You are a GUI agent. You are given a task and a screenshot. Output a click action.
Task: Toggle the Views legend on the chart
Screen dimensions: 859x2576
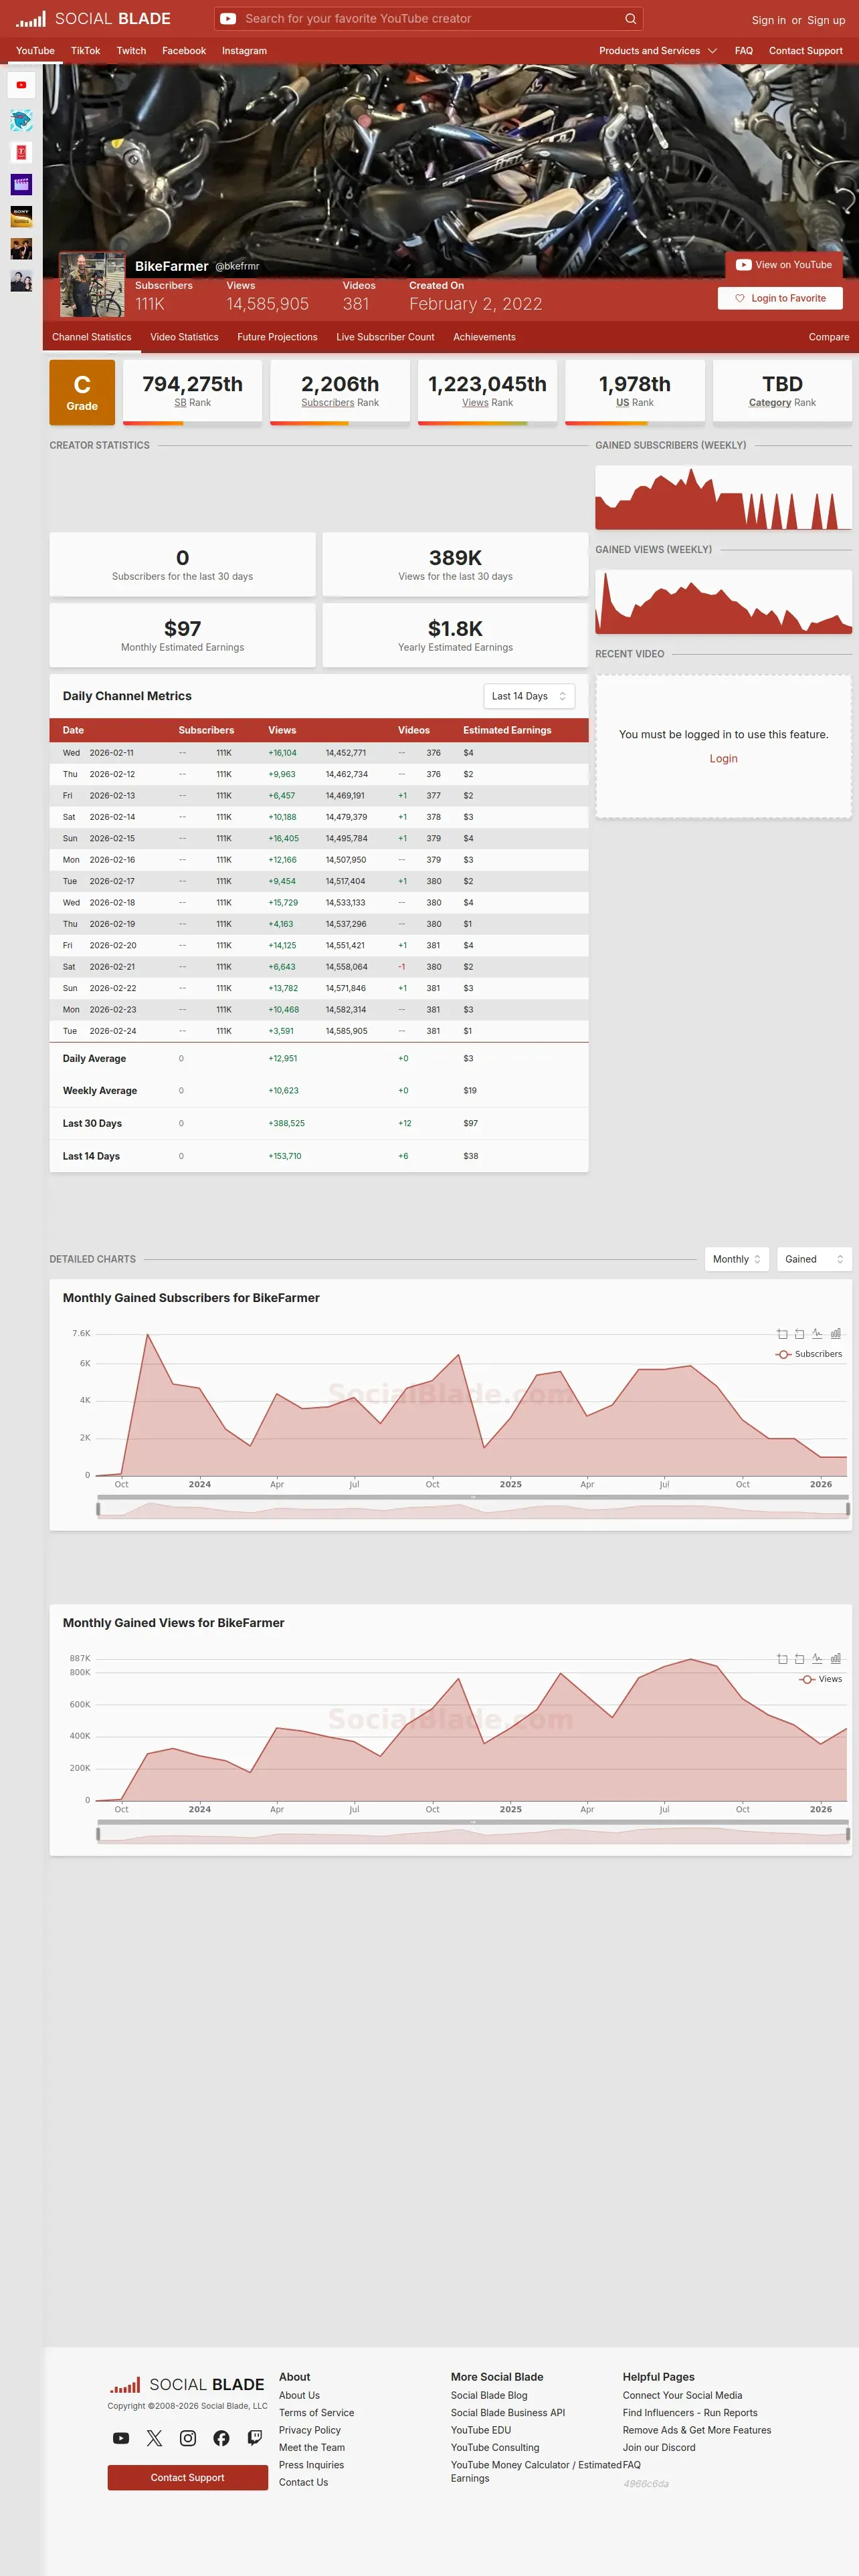point(821,1679)
